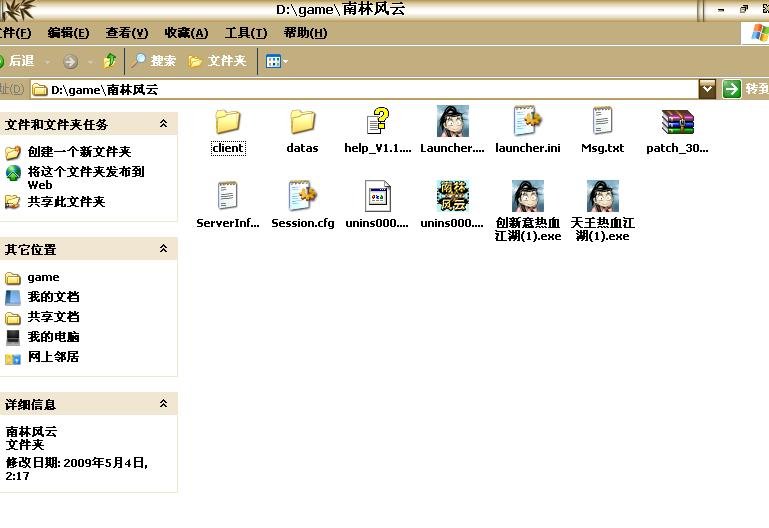
Task: Open the 帮助(H) menu
Action: tap(305, 33)
